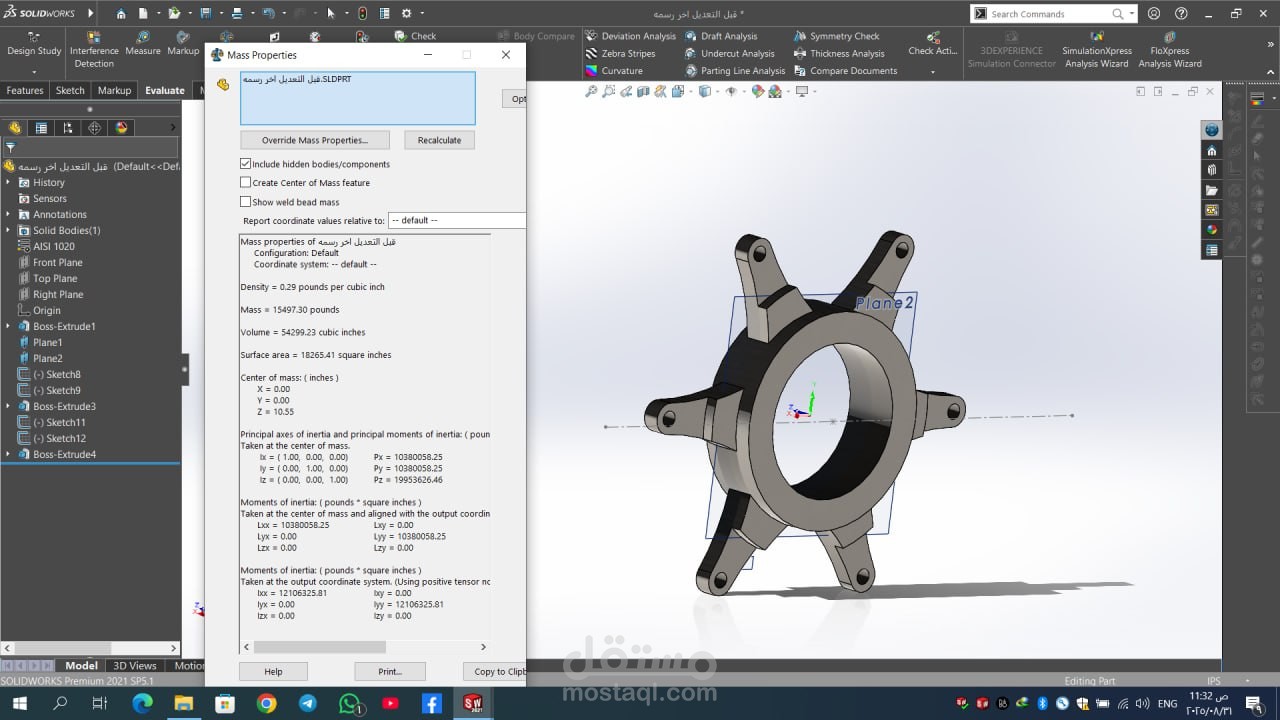
Task: Click the Draft Analysis tool
Action: point(720,36)
